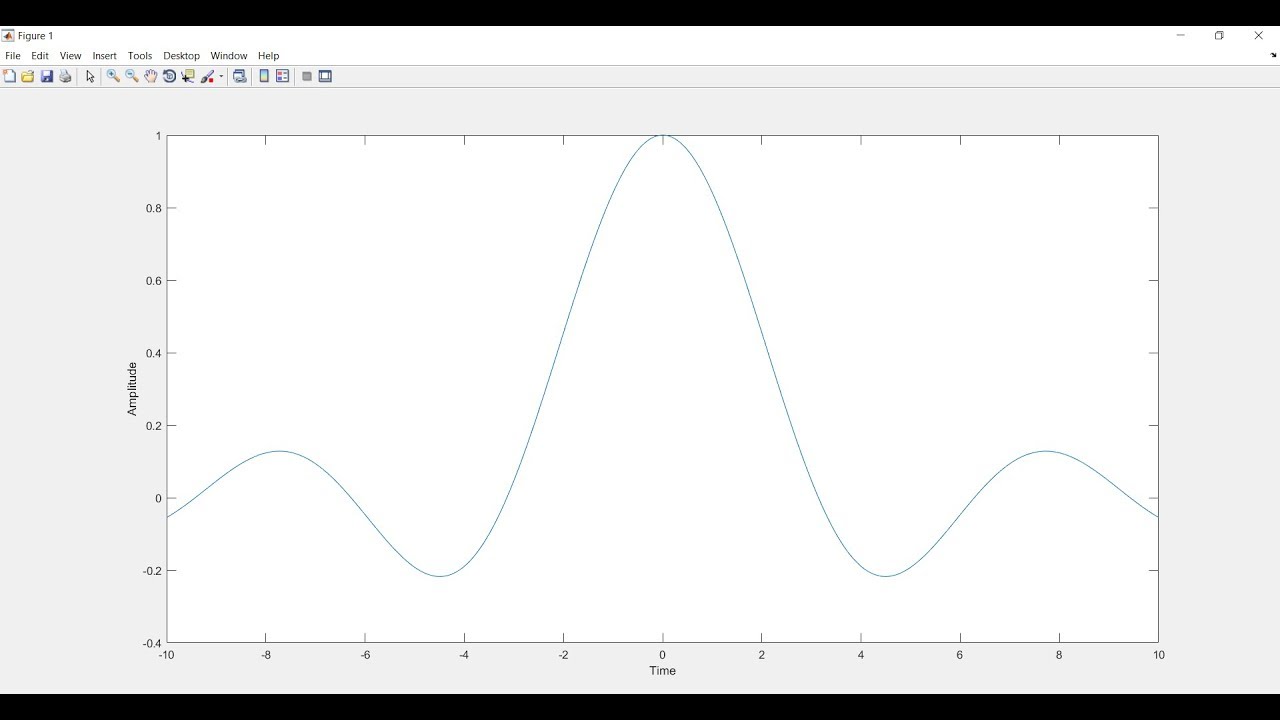Open a file using the folder icon
The width and height of the screenshot is (1280, 720).
(28, 76)
